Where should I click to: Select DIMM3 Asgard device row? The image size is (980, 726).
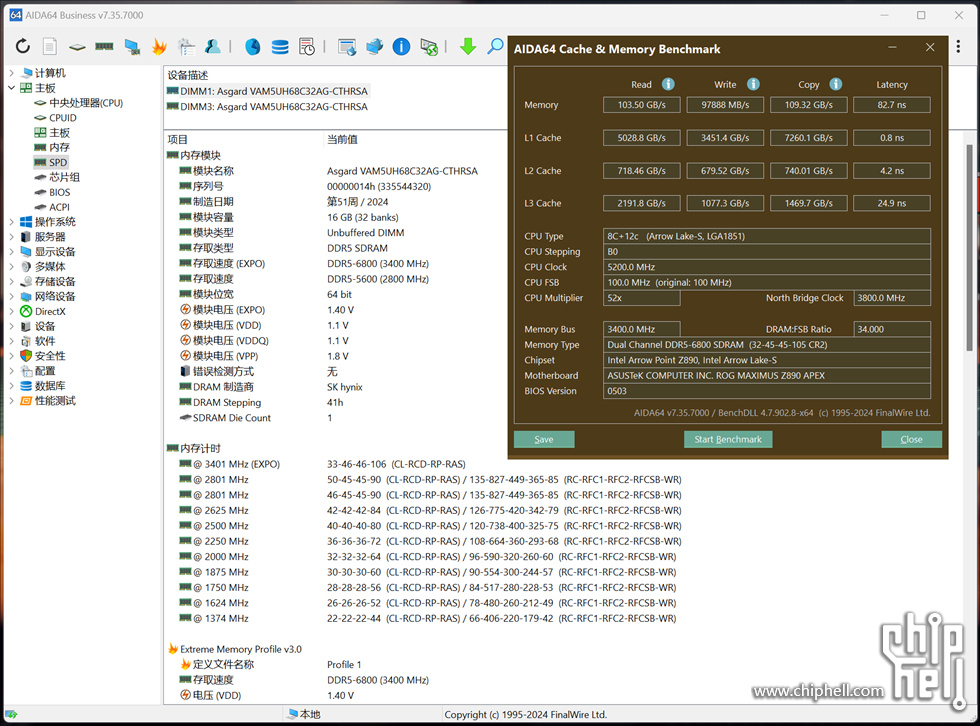coord(268,107)
